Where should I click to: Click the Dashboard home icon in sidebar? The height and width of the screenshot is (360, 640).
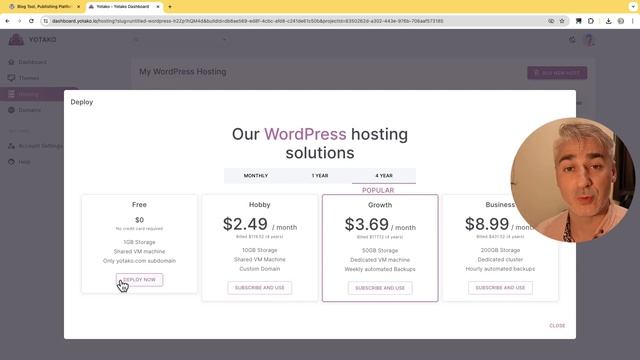pos(11,62)
